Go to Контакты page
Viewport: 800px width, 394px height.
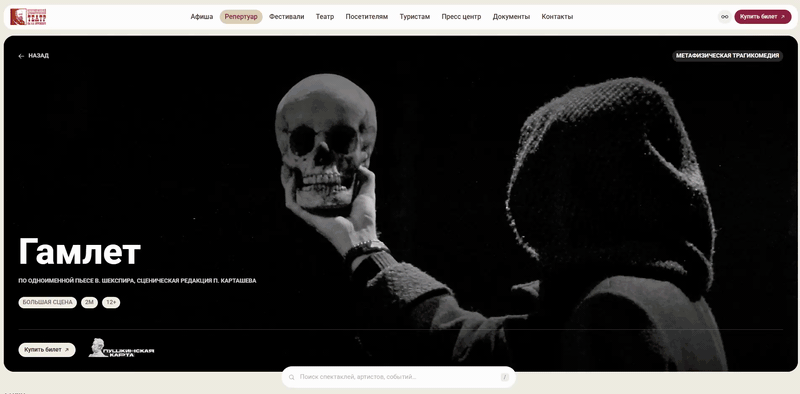(x=557, y=17)
